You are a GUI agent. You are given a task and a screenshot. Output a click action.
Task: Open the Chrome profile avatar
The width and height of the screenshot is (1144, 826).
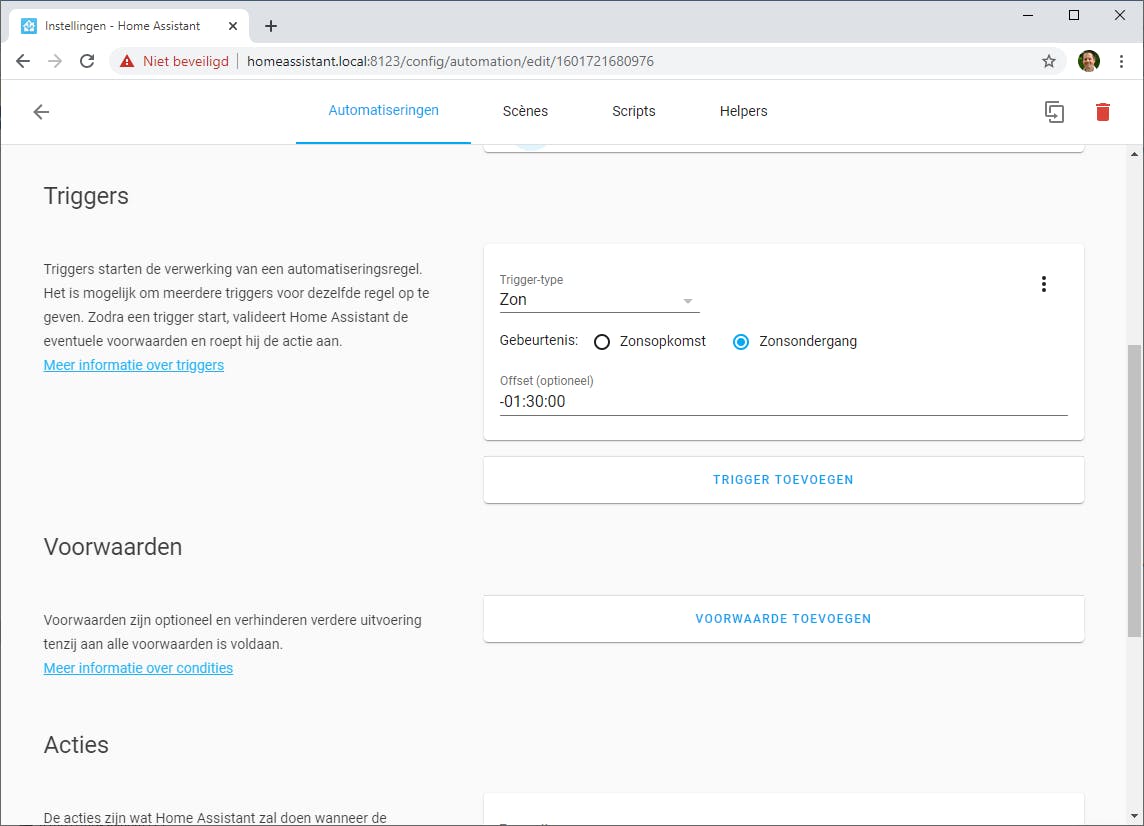tap(1089, 61)
